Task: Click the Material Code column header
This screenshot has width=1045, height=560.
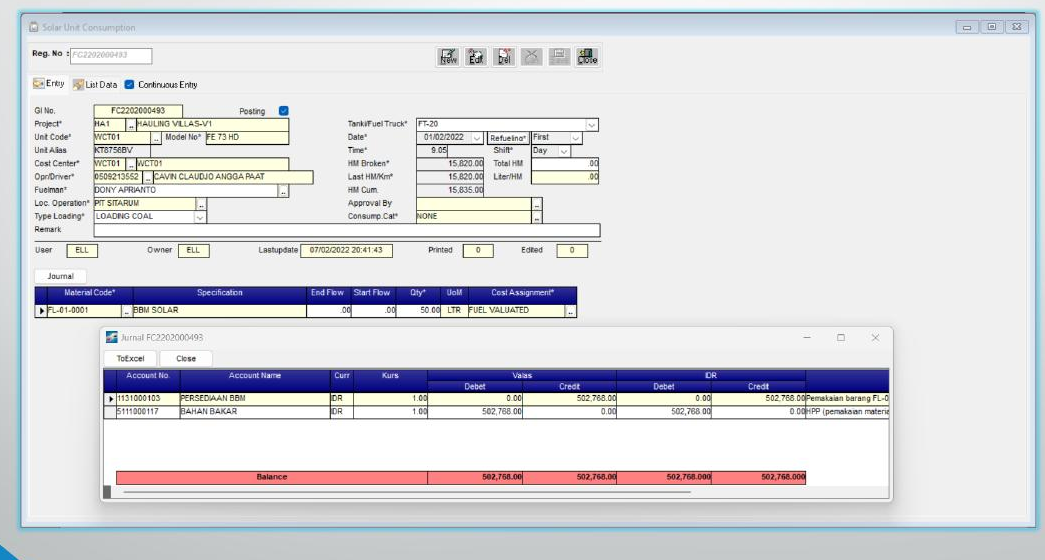Action: click(89, 293)
